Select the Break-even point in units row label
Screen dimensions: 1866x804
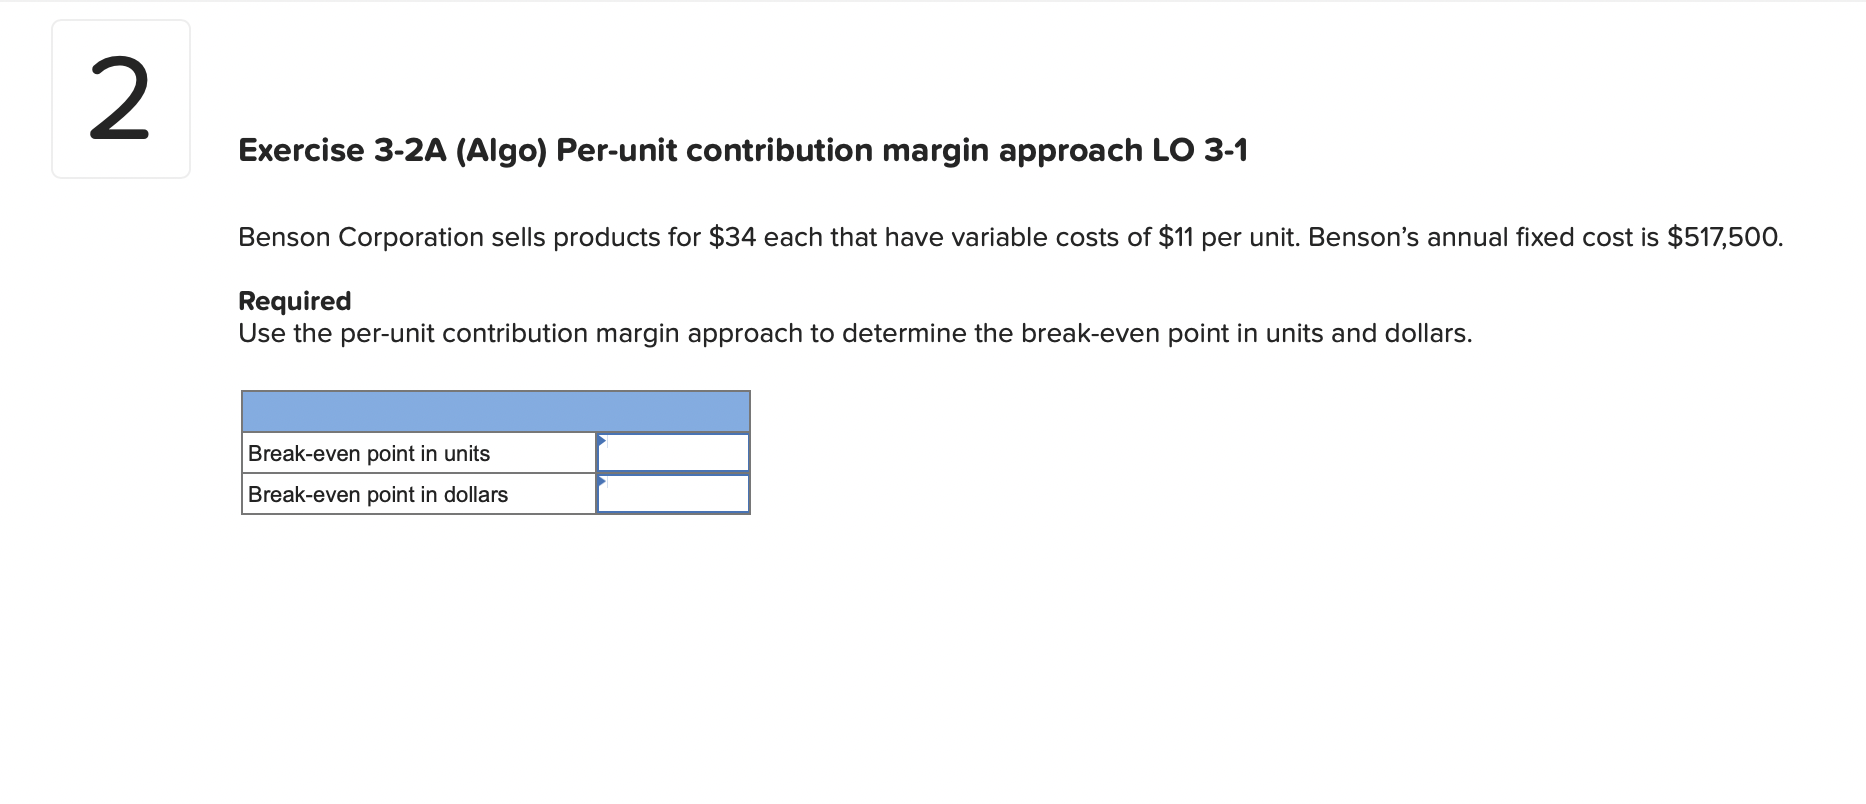pos(370,453)
